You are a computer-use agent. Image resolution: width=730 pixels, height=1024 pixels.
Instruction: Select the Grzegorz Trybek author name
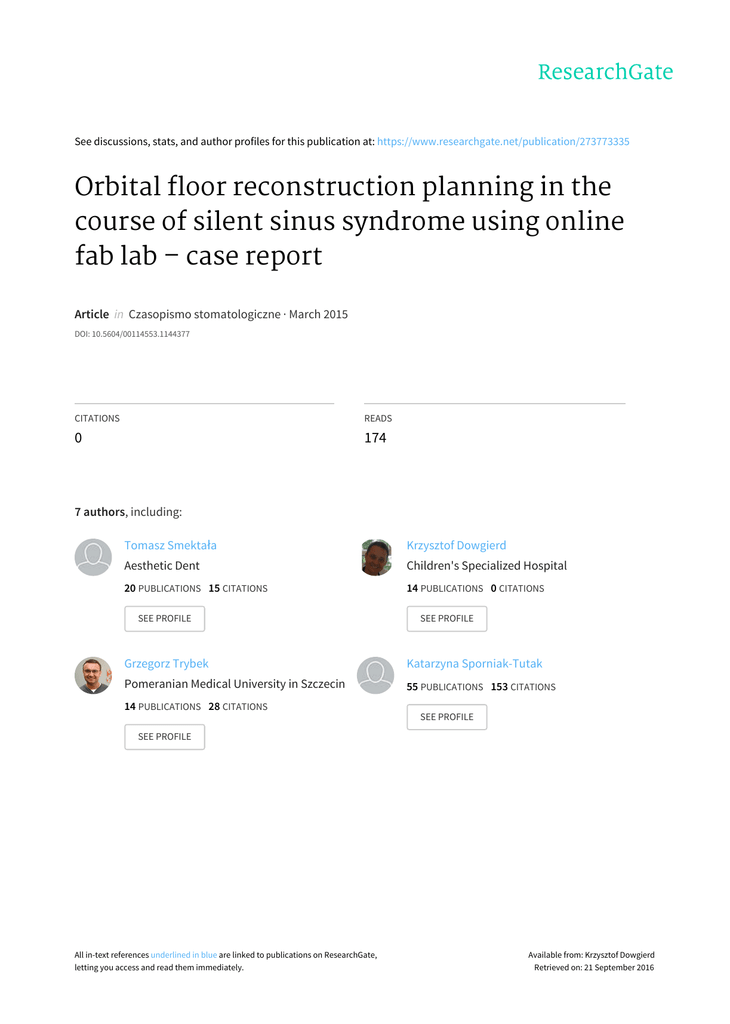[x=166, y=663]
